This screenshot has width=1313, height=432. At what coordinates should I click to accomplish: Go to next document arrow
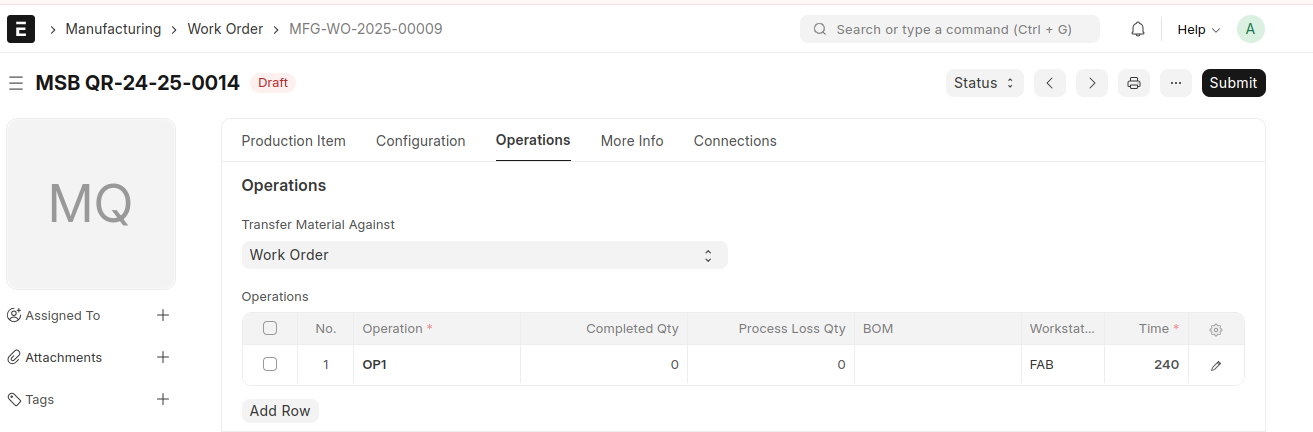pyautogui.click(x=1091, y=83)
